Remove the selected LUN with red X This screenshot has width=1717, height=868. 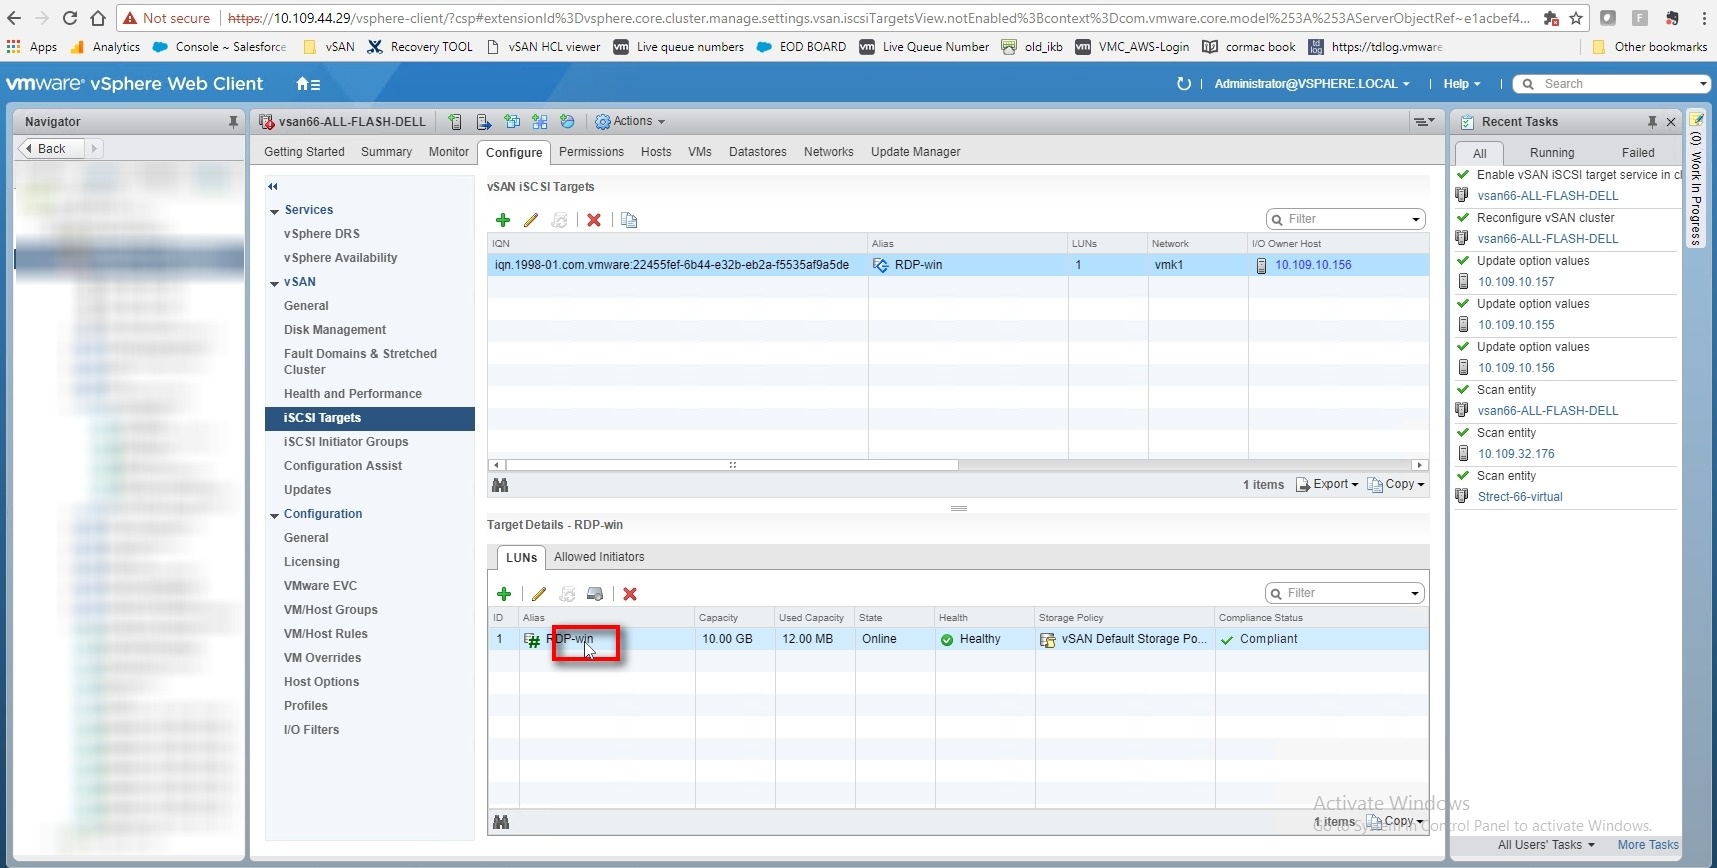coord(630,594)
